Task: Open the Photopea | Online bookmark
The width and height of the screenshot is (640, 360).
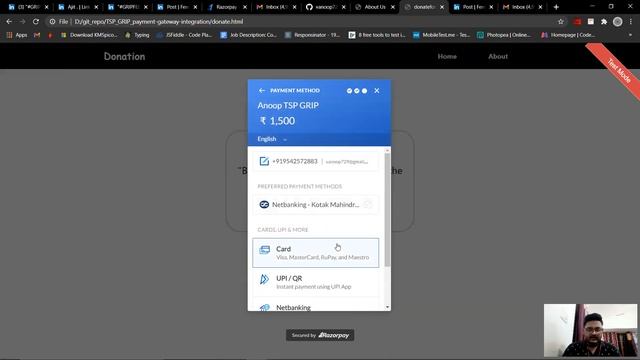Action: pyautogui.click(x=504, y=35)
